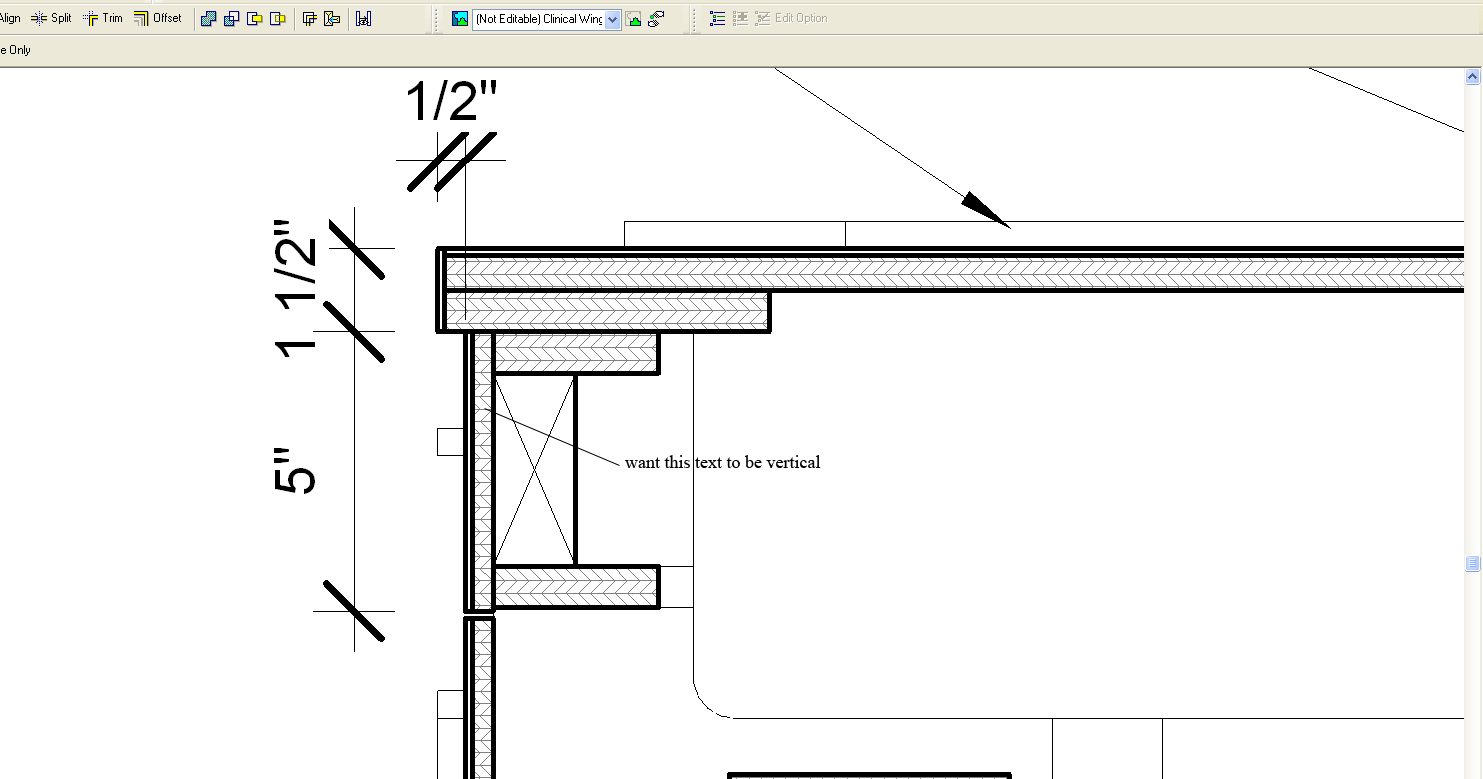1483x779 pixels.
Task: Select the 1 1/2" dimension text
Action: [297, 288]
